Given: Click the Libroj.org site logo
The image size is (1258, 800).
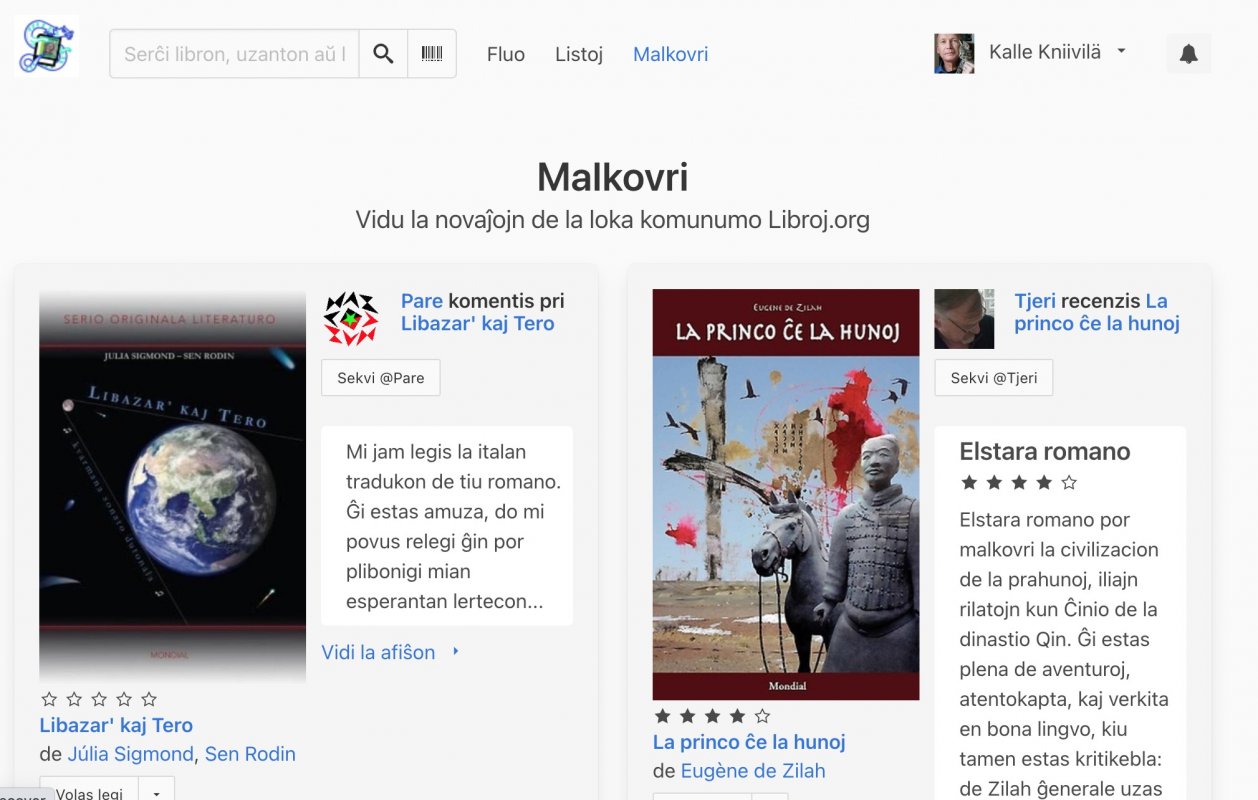Looking at the screenshot, I should point(48,46).
